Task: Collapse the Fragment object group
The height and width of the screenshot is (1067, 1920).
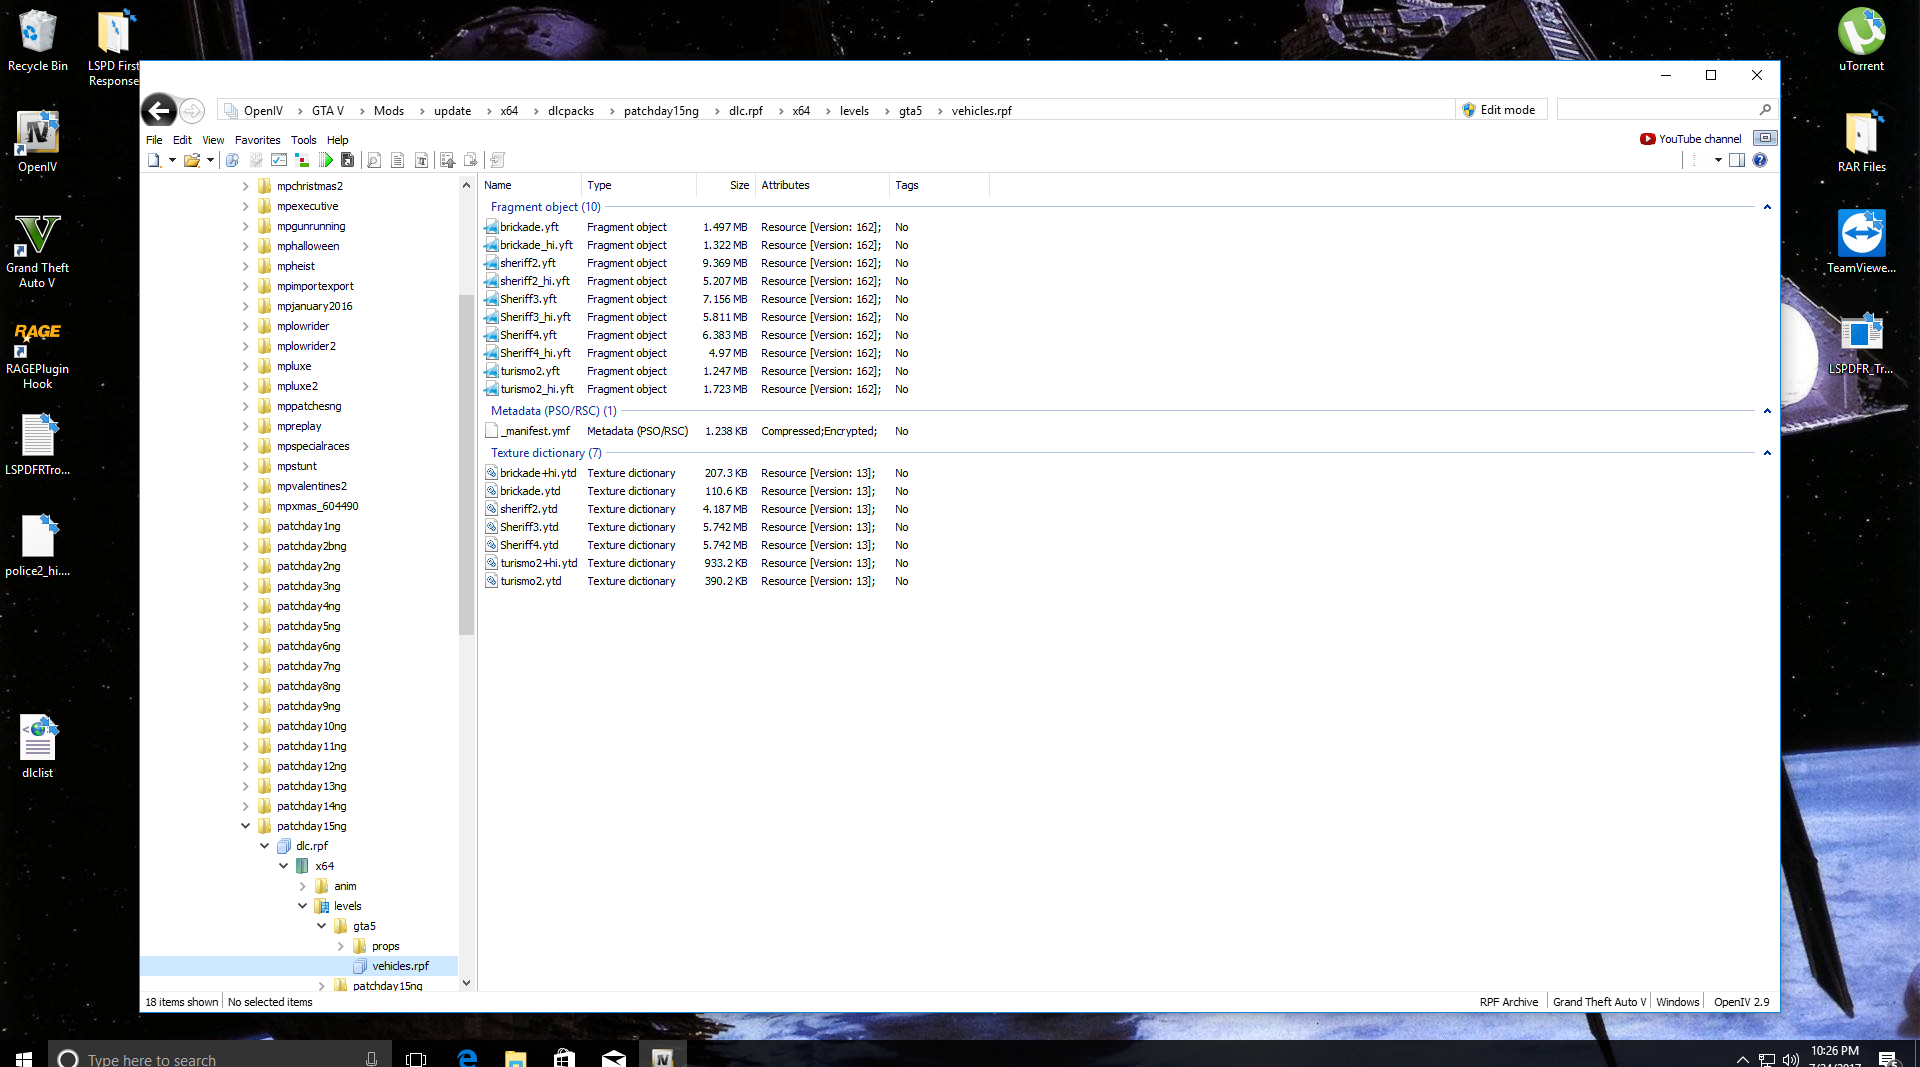Action: [1767, 207]
